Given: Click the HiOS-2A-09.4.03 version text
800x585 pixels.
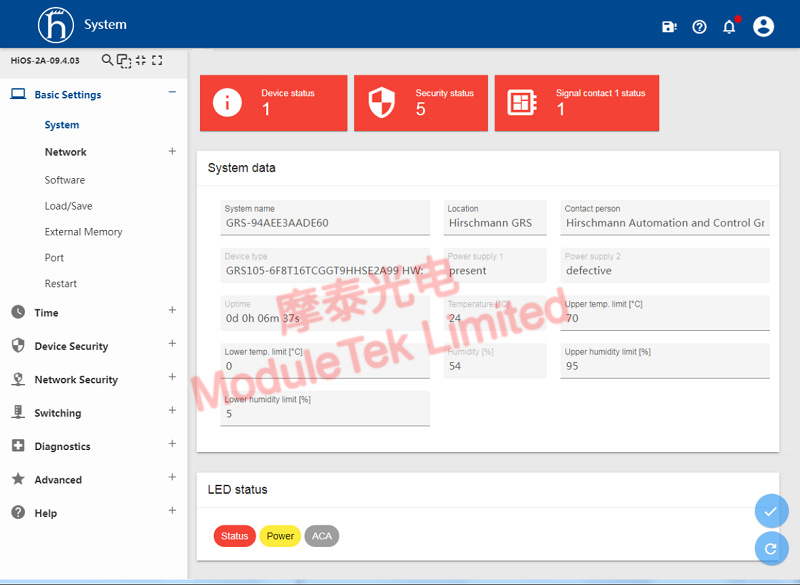Looking at the screenshot, I should tap(45, 61).
